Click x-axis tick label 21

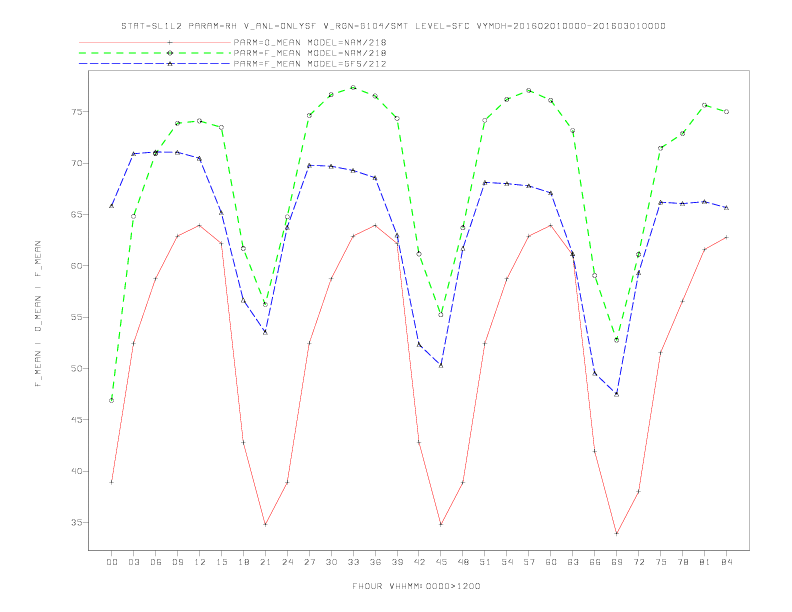265,562
